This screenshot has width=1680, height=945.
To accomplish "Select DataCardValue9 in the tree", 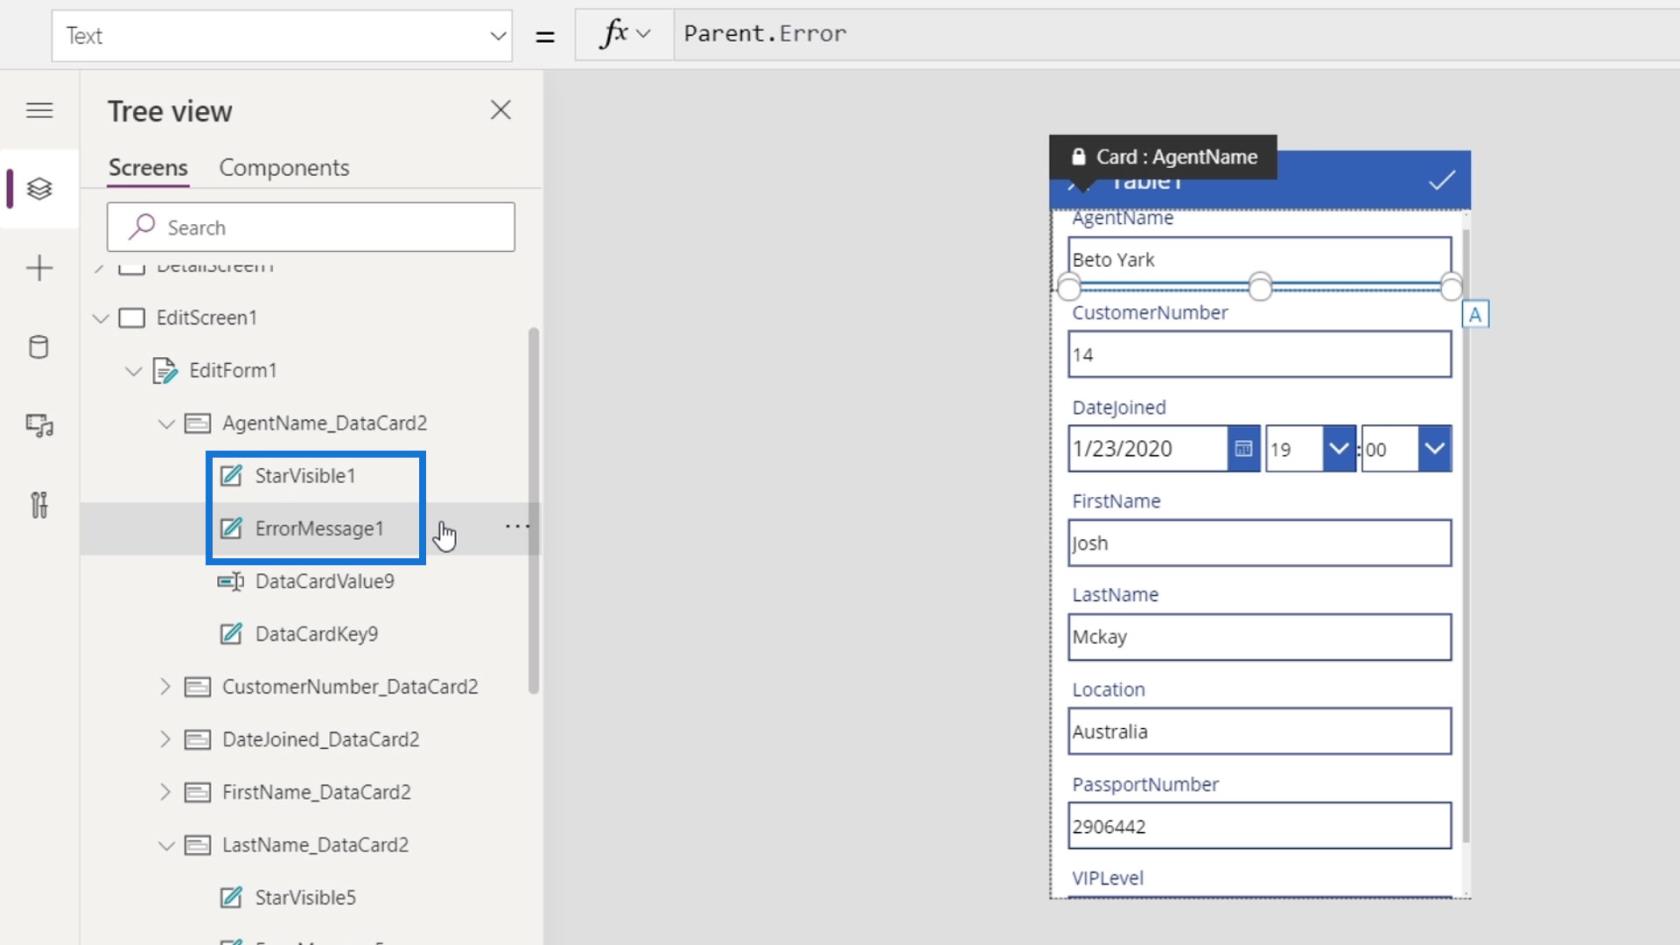I will click(x=324, y=581).
